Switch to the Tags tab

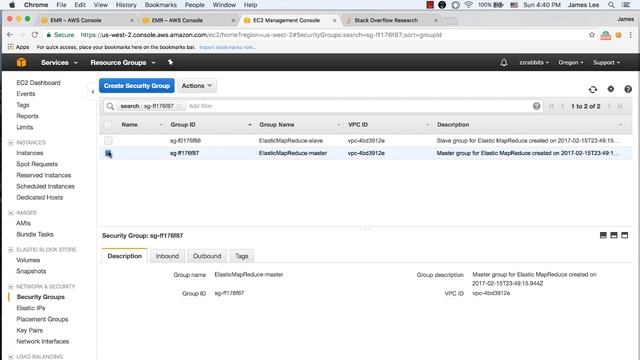click(242, 256)
